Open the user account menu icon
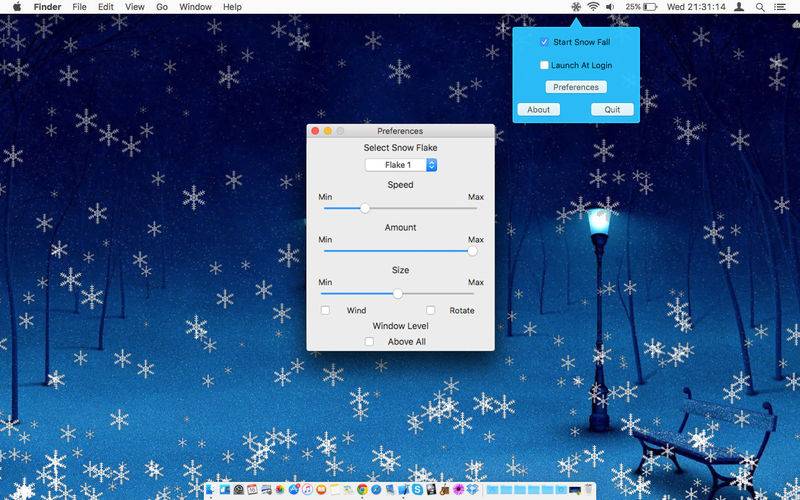 [738, 7]
